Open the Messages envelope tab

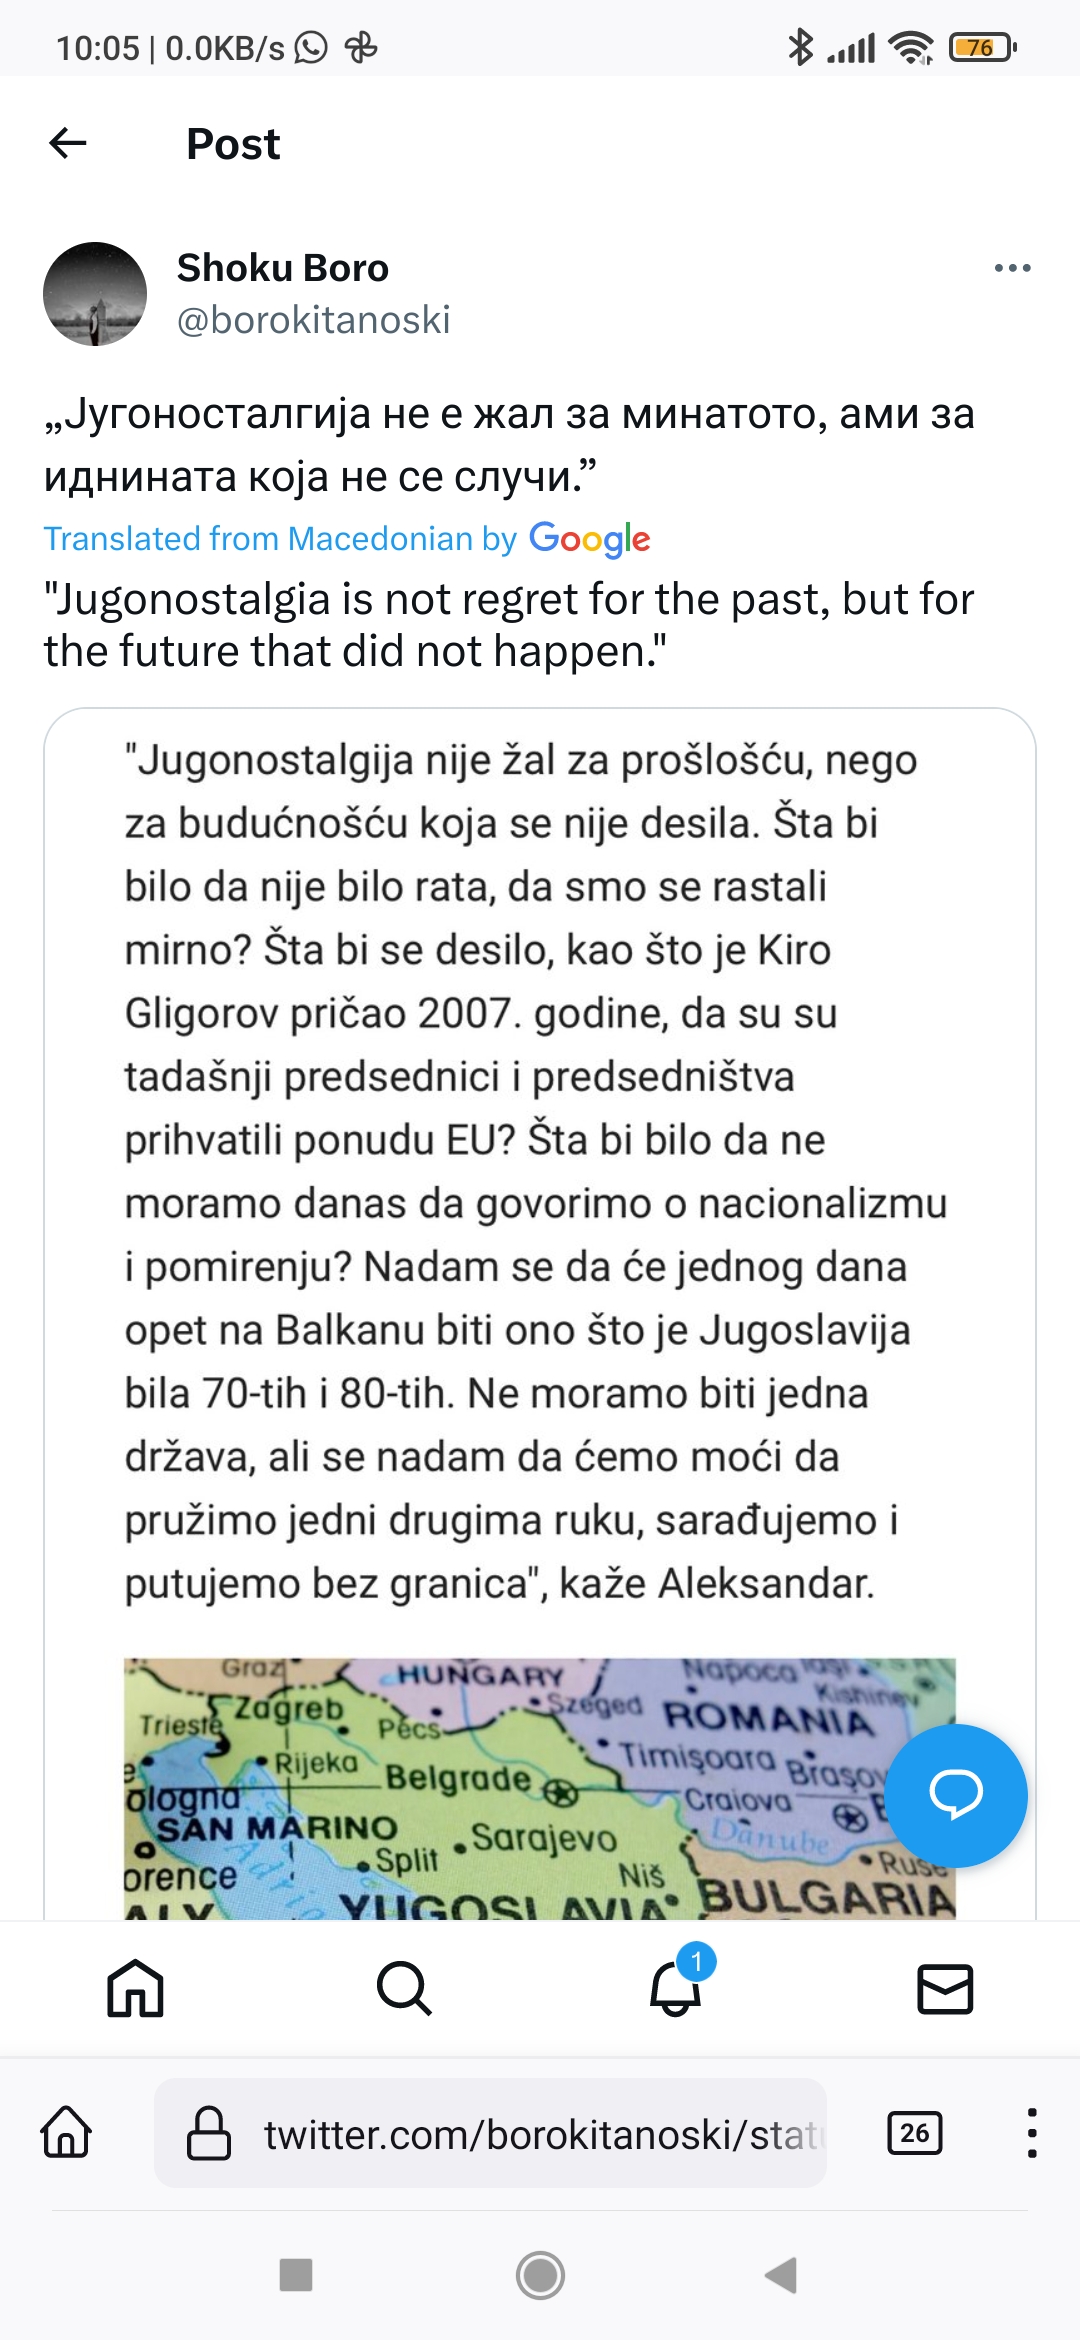click(x=945, y=1987)
